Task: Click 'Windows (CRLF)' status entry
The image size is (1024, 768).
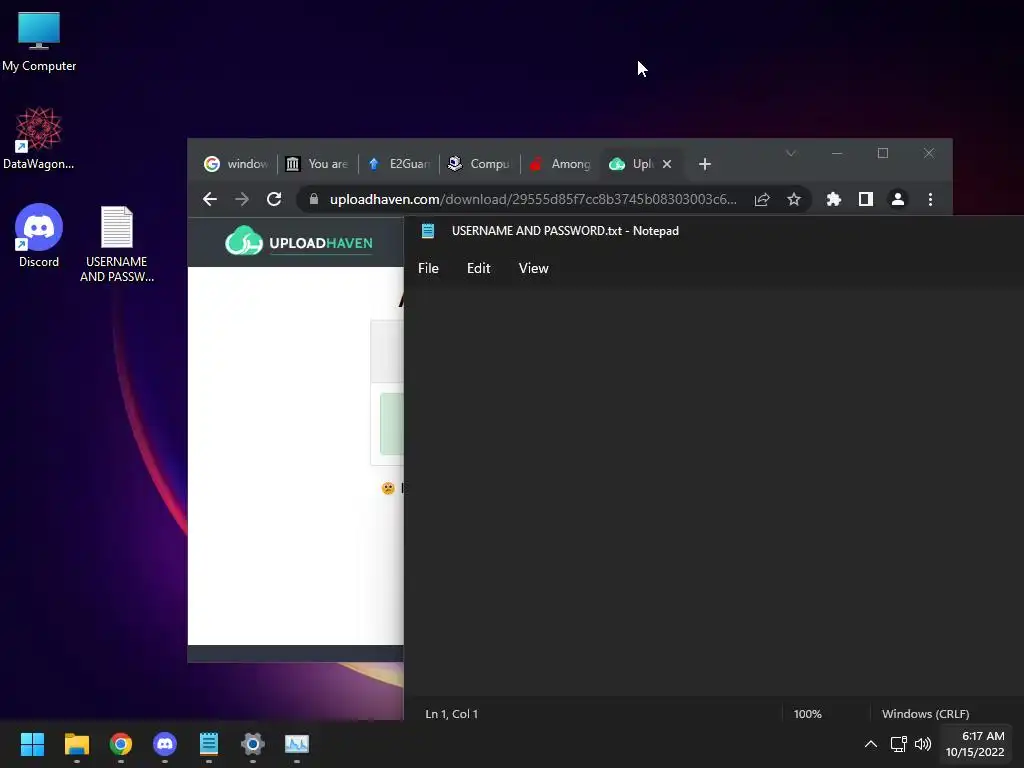Action: coord(925,714)
